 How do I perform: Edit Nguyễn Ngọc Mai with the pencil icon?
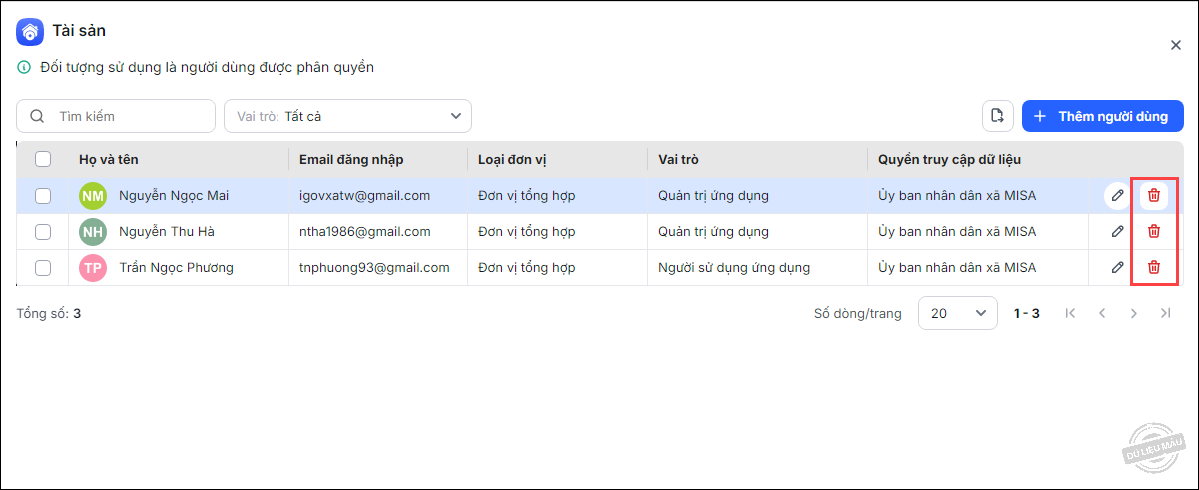click(1117, 195)
